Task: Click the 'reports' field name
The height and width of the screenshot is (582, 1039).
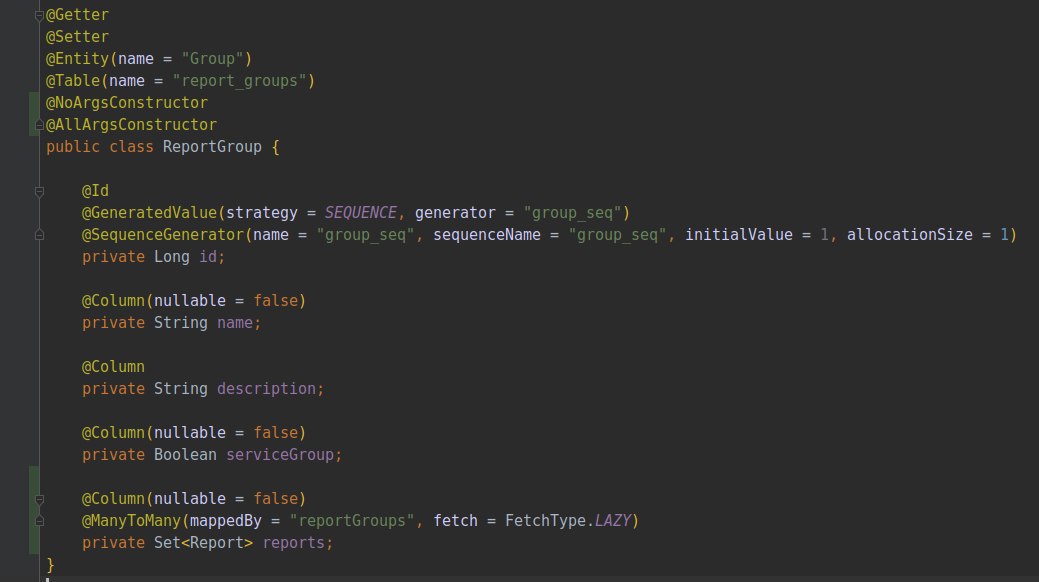Action: 294,542
